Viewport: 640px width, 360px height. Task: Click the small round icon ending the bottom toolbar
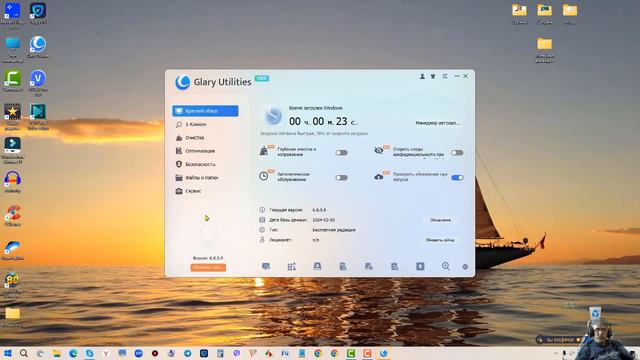(x=465, y=267)
